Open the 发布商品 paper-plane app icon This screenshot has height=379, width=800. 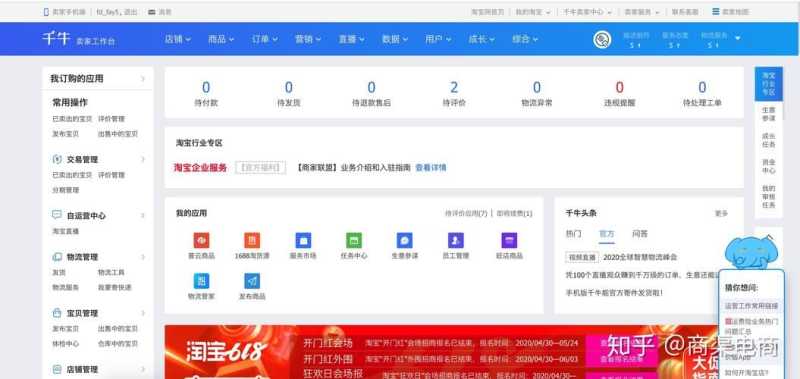[x=252, y=281]
